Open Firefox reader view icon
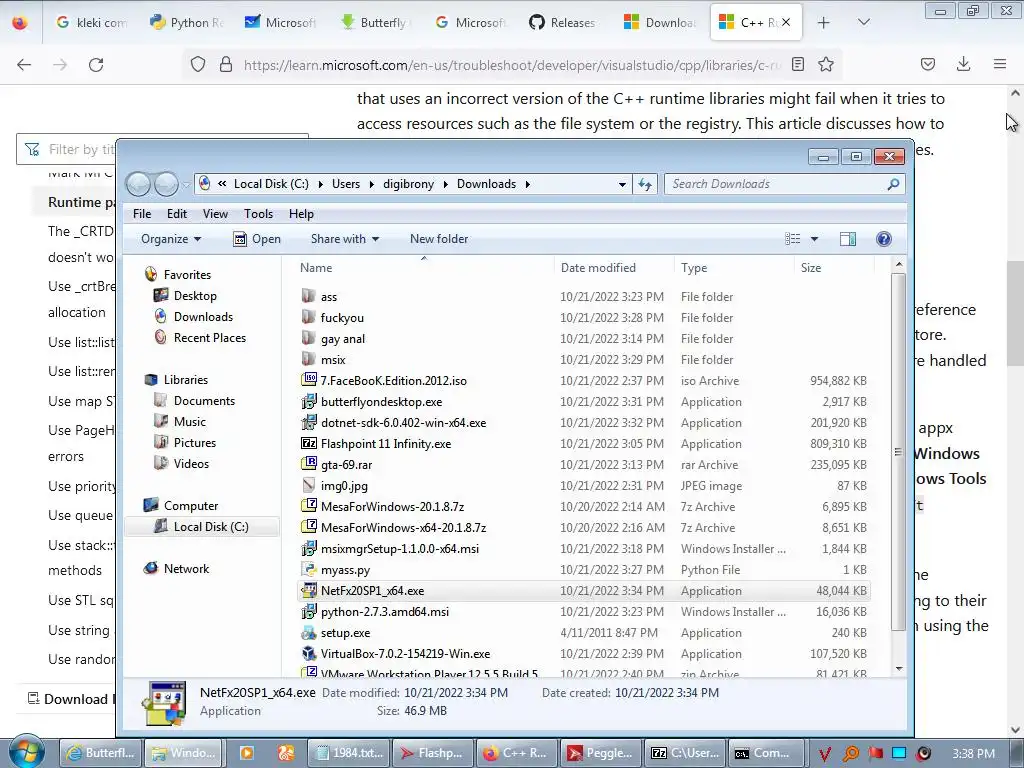 pos(798,64)
